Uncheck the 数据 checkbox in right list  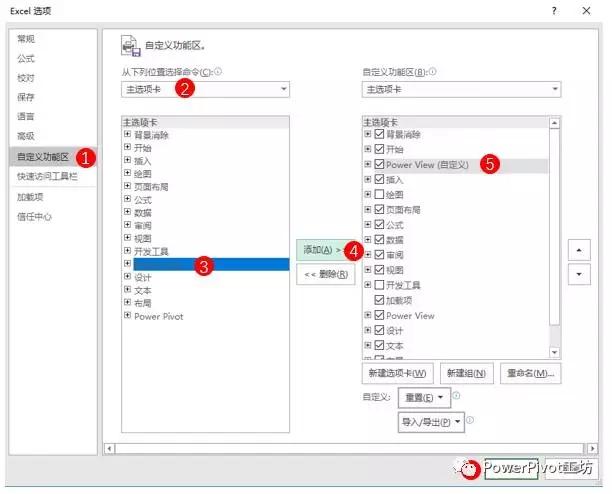(379, 240)
